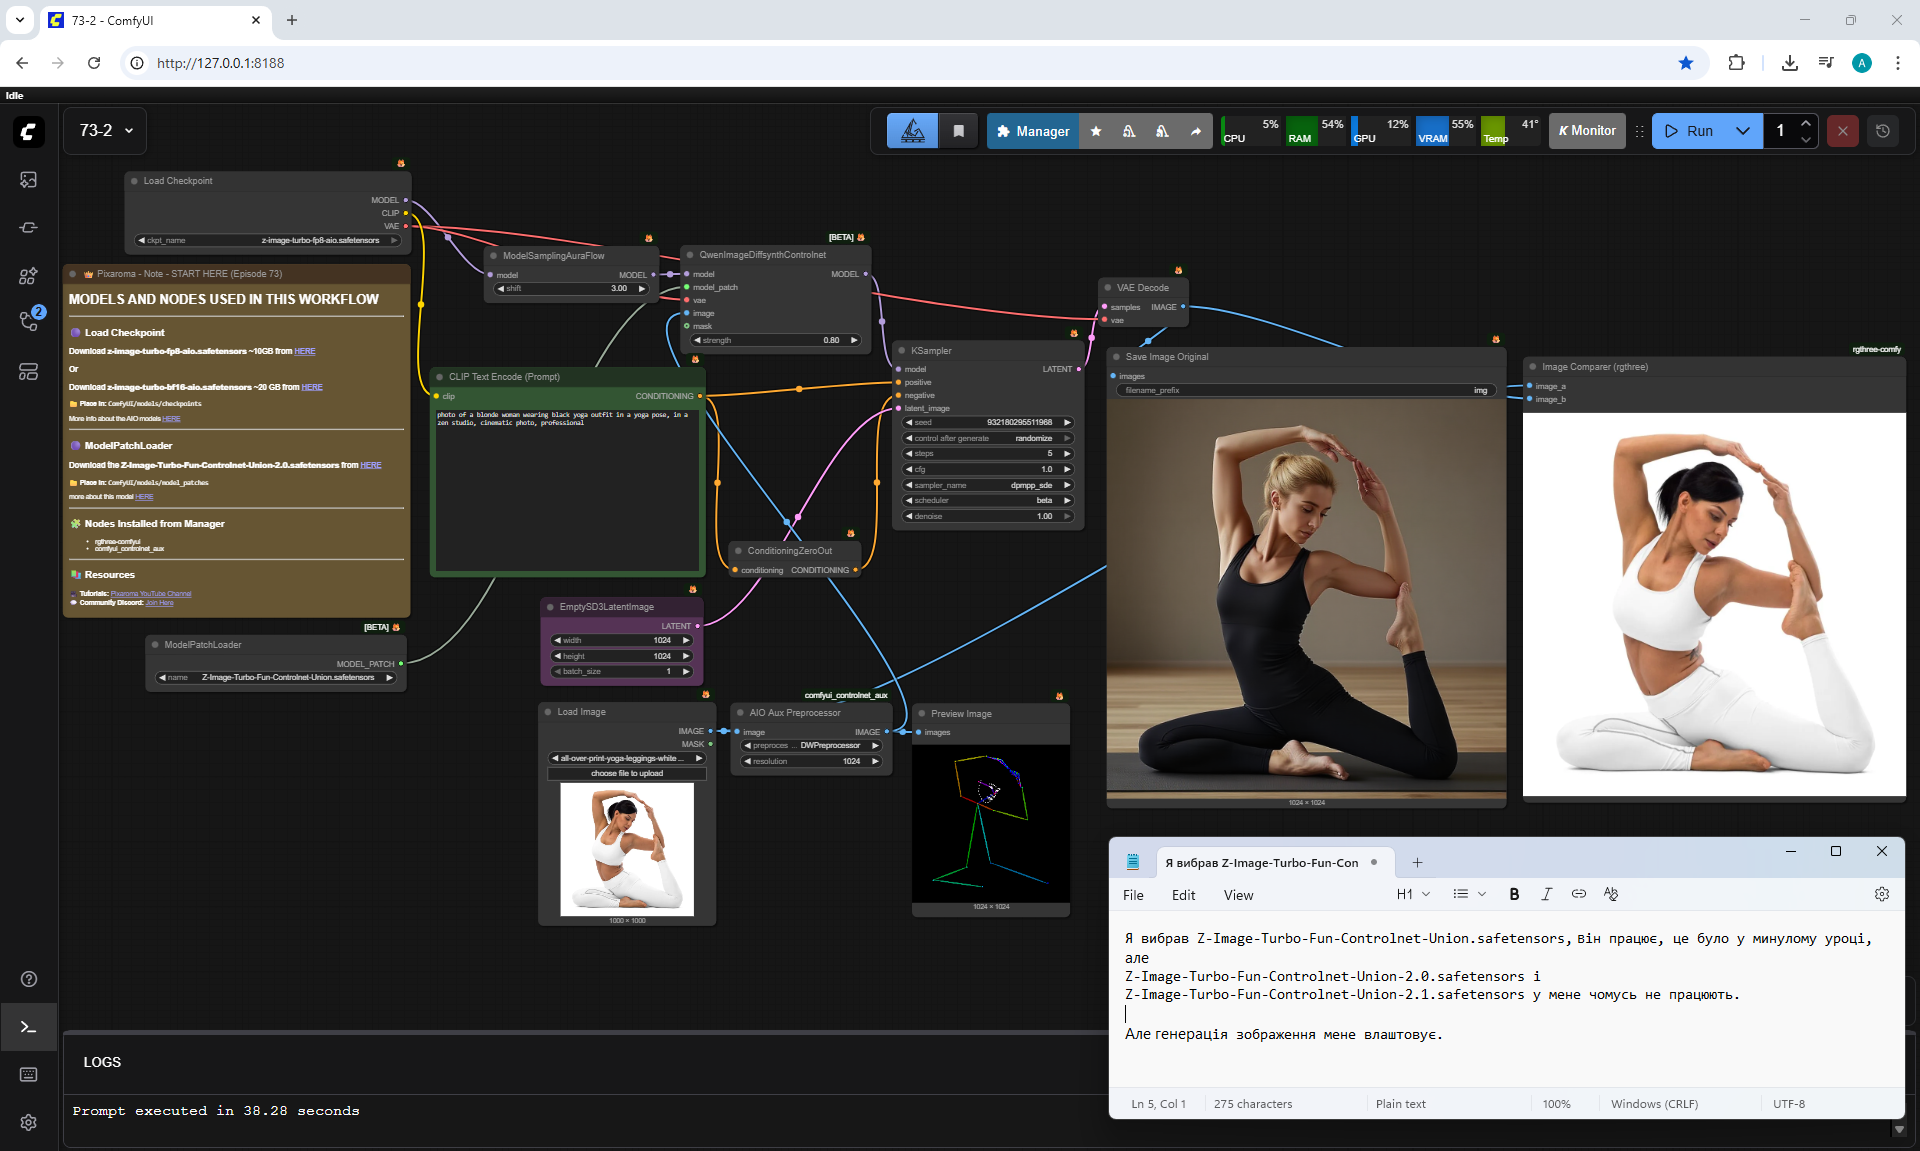
Task: Click 'choose file to upload' button
Action: 627,773
